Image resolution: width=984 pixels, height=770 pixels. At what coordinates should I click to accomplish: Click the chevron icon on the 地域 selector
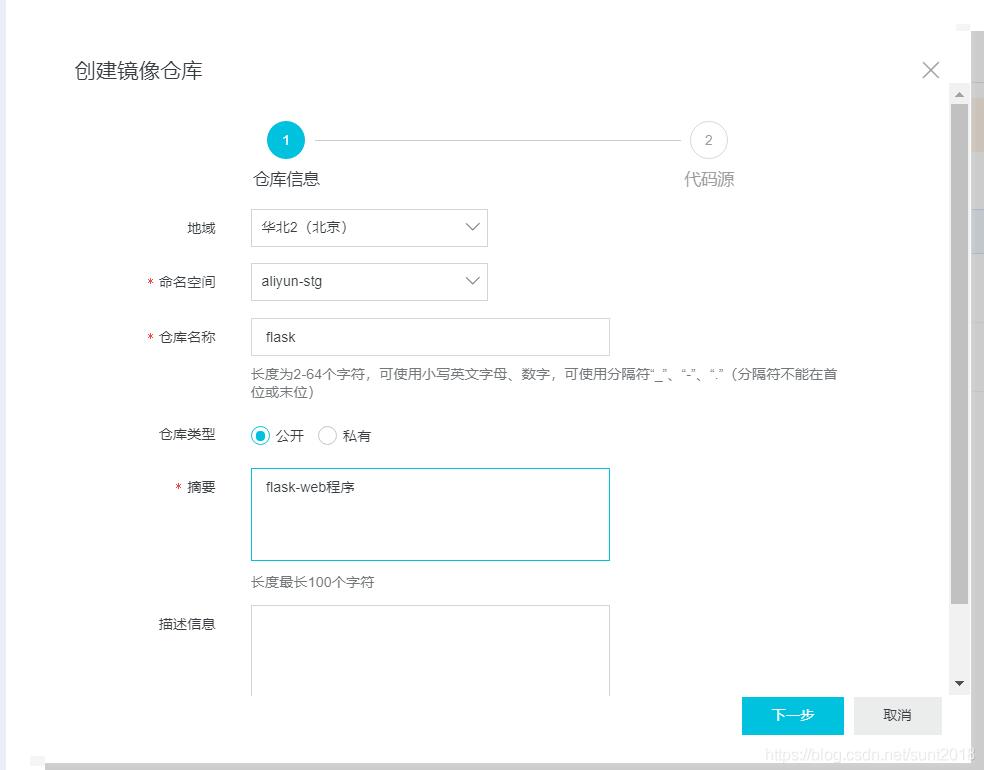point(472,228)
